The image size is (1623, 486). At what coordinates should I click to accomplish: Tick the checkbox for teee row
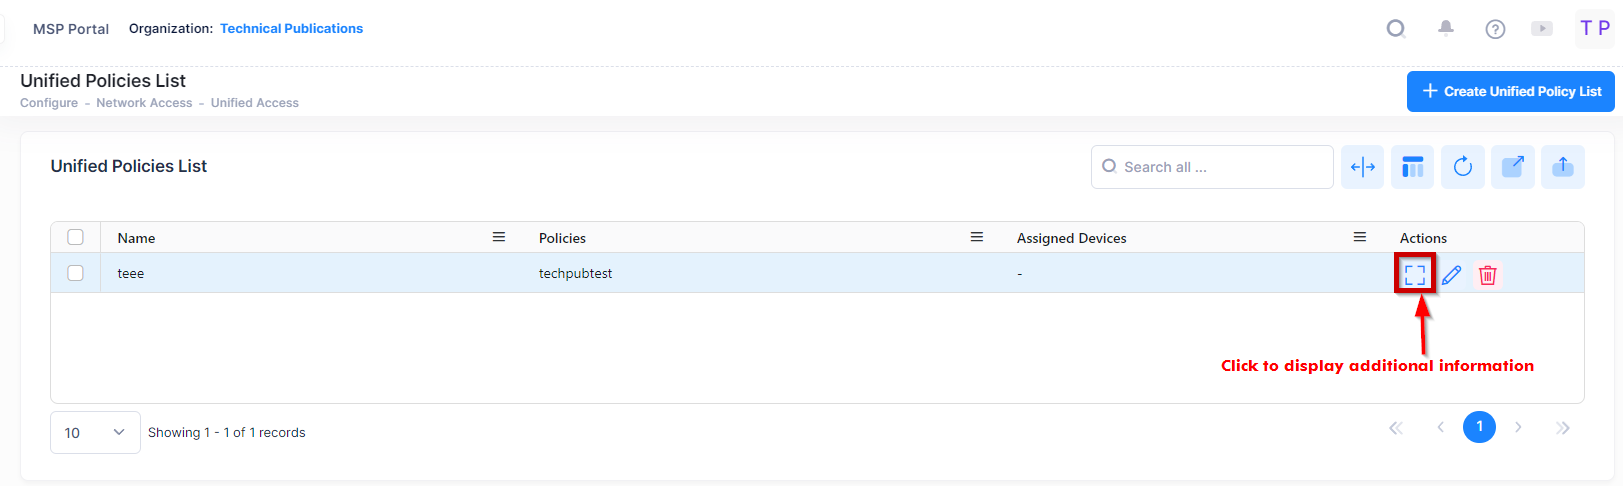76,273
